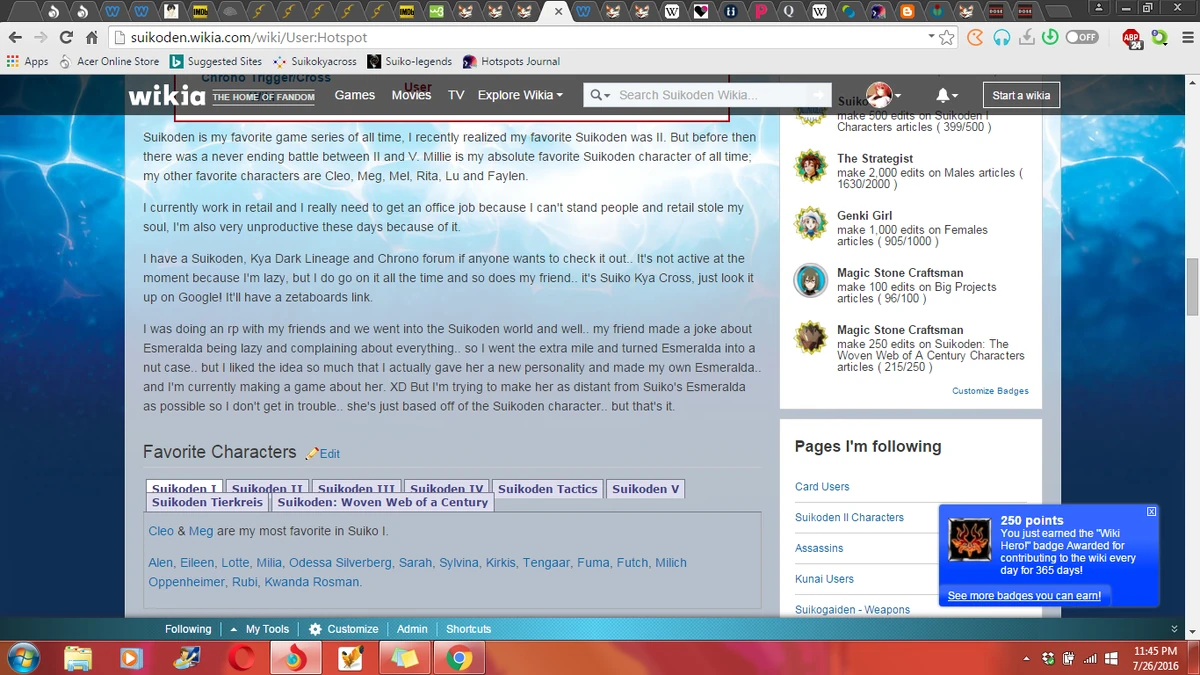Open the Suikoden II Characters followed page

tap(849, 518)
